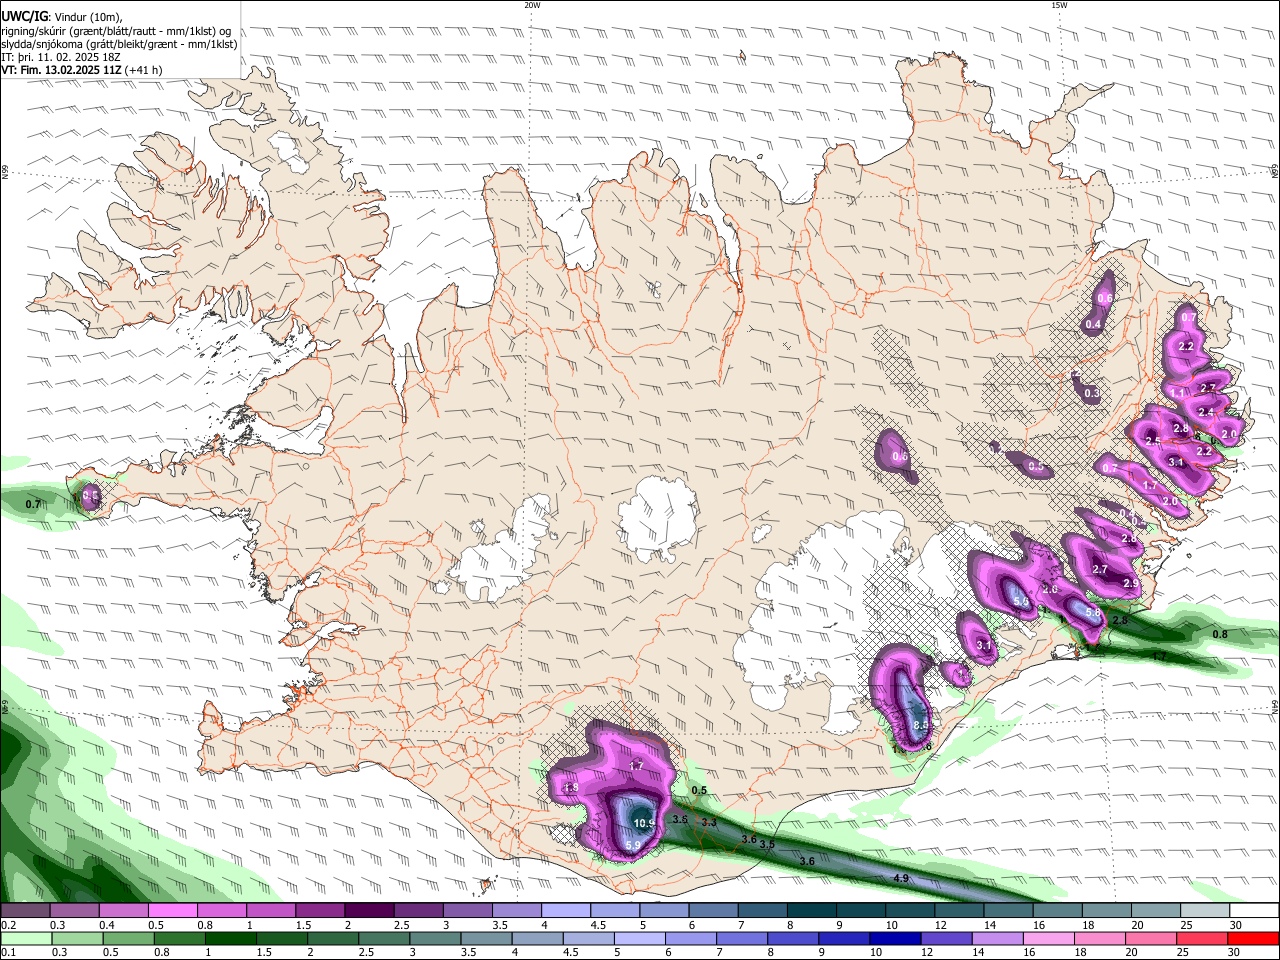Click the 1.1 value on the east coast

pyautogui.click(x=1179, y=393)
